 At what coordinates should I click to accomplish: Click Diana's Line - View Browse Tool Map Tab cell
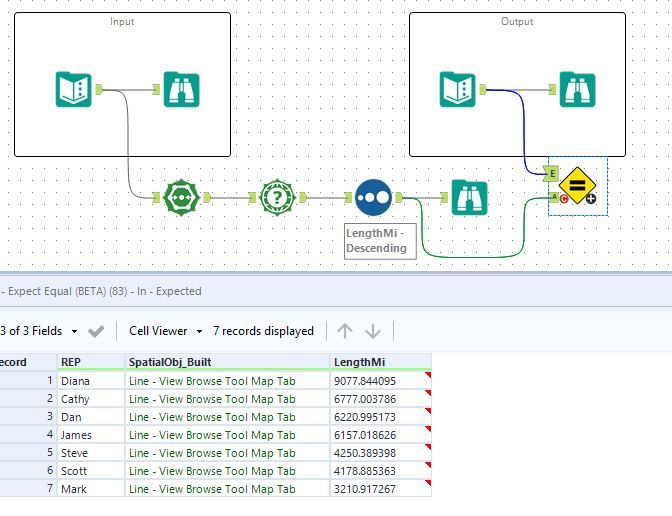coord(227,381)
